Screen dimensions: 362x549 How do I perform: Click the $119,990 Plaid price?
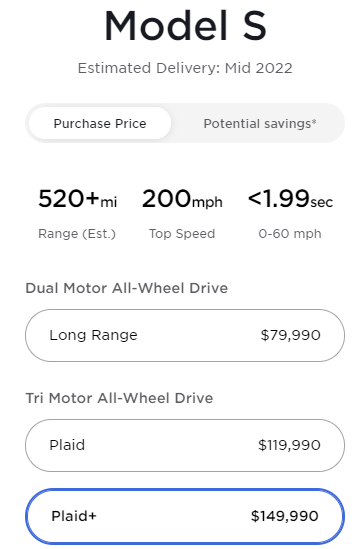pos(289,445)
